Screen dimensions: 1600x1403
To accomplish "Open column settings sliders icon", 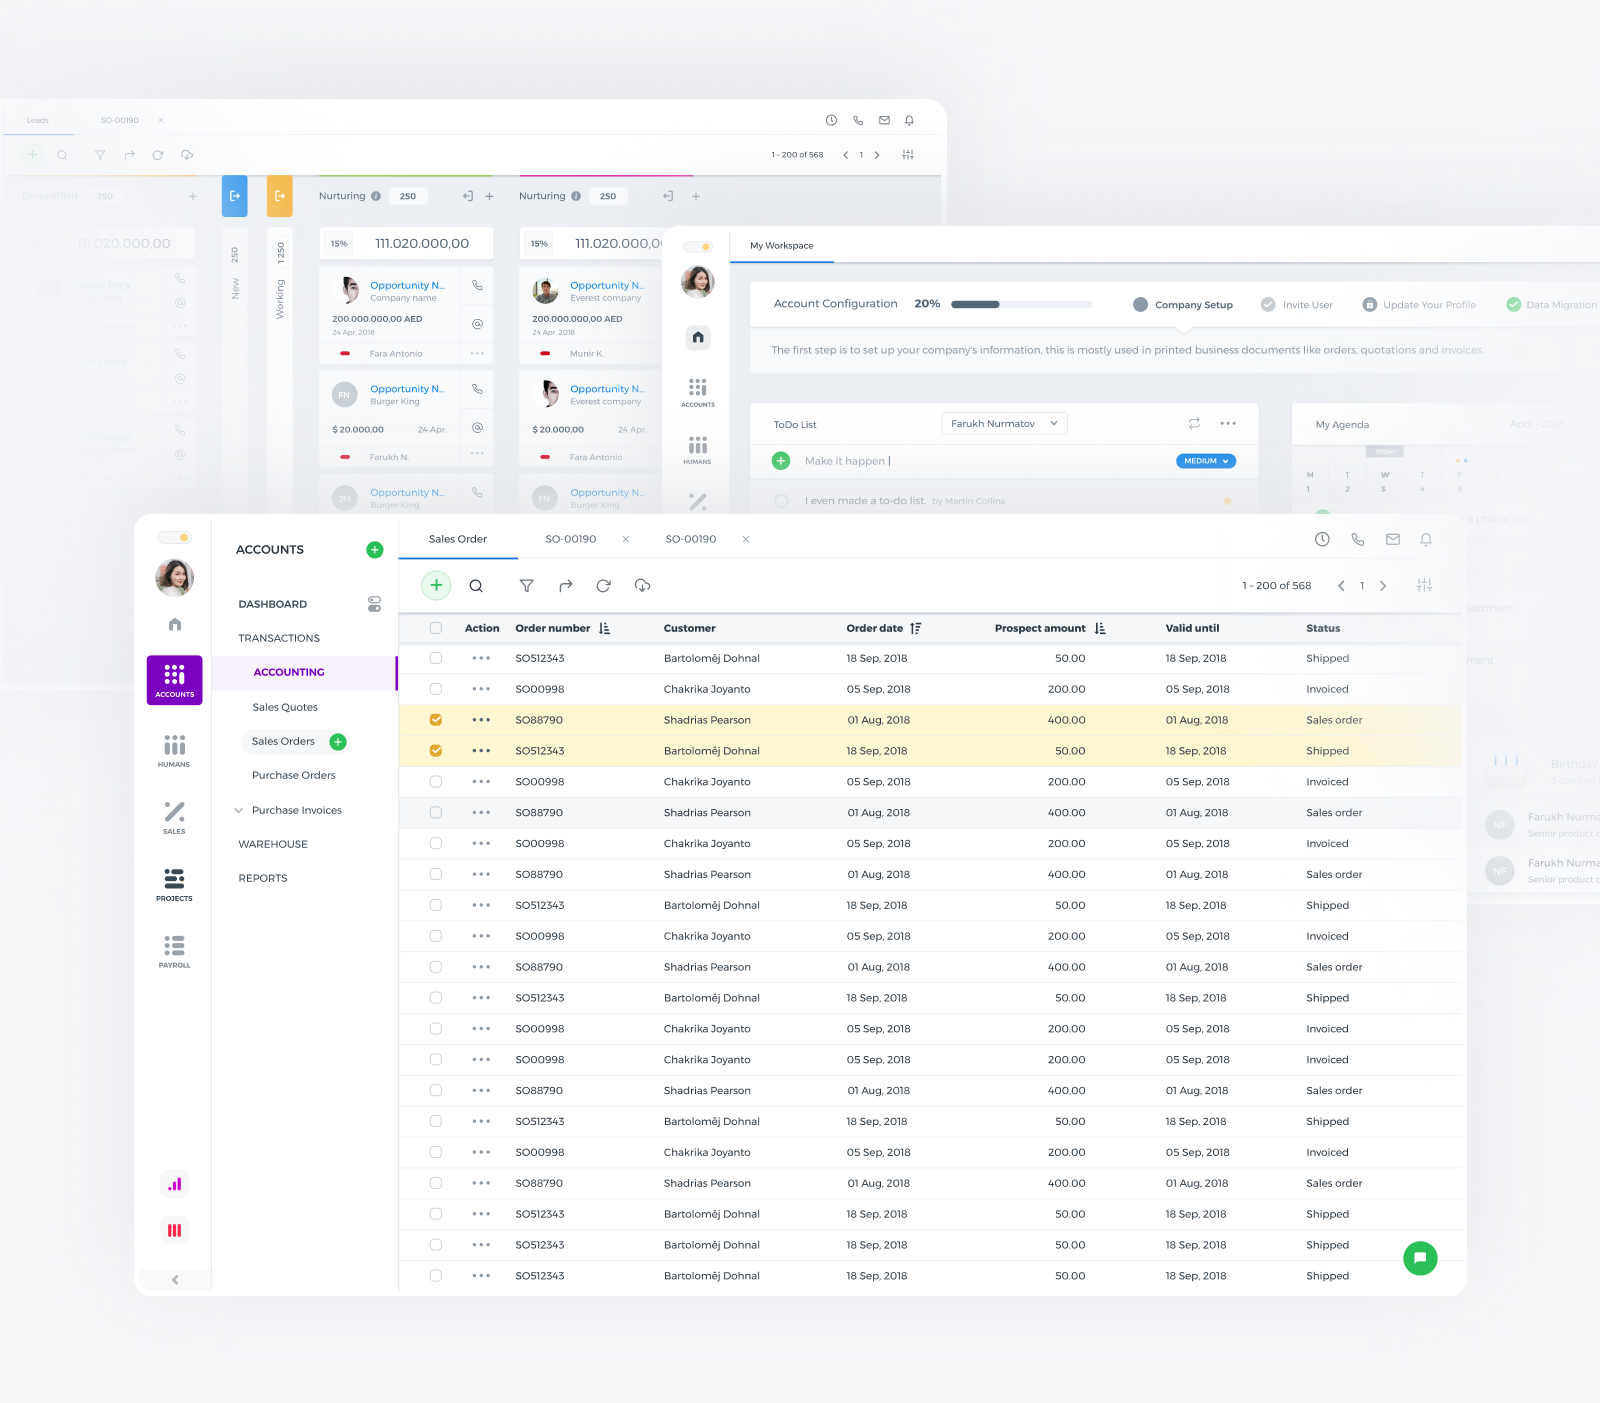I will coord(1424,586).
